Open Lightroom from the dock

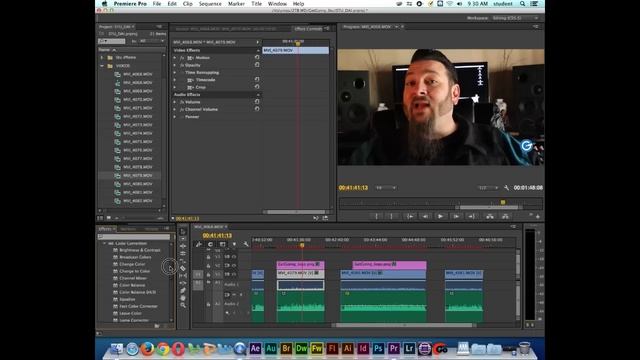(x=409, y=349)
